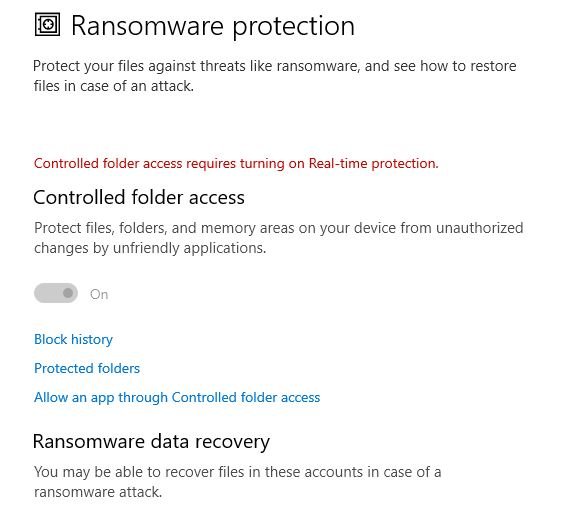Click the final 'ransomware attack.' text line
The width and height of the screenshot is (561, 519).
[98, 492]
